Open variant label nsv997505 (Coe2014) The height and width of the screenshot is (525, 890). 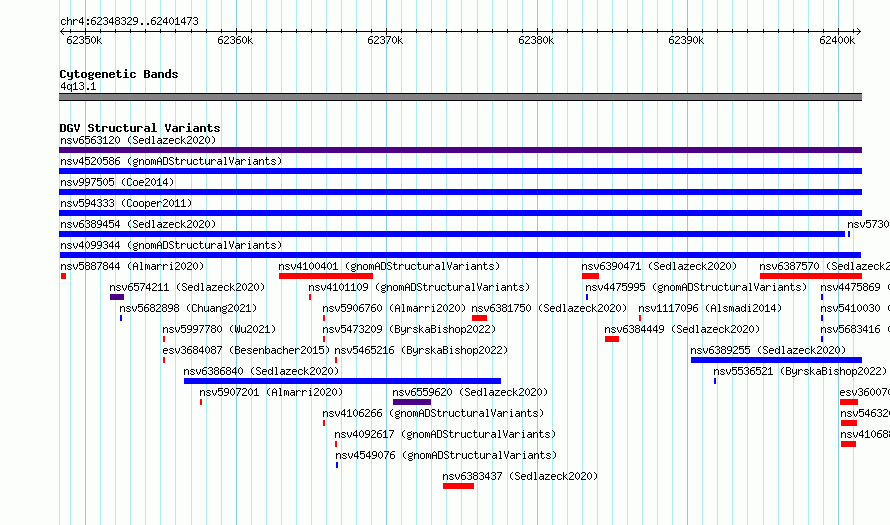click(117, 182)
